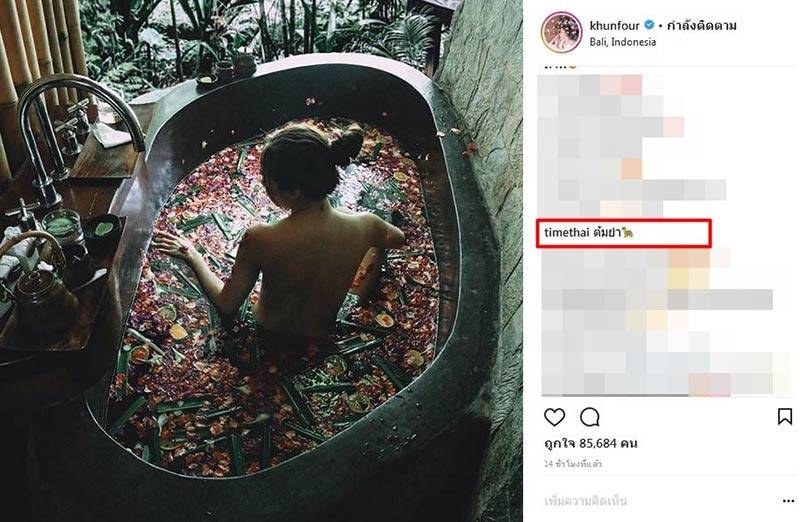This screenshot has height=522, width=800.
Task: Click the partially cut-off caption at top
Action: point(556,66)
